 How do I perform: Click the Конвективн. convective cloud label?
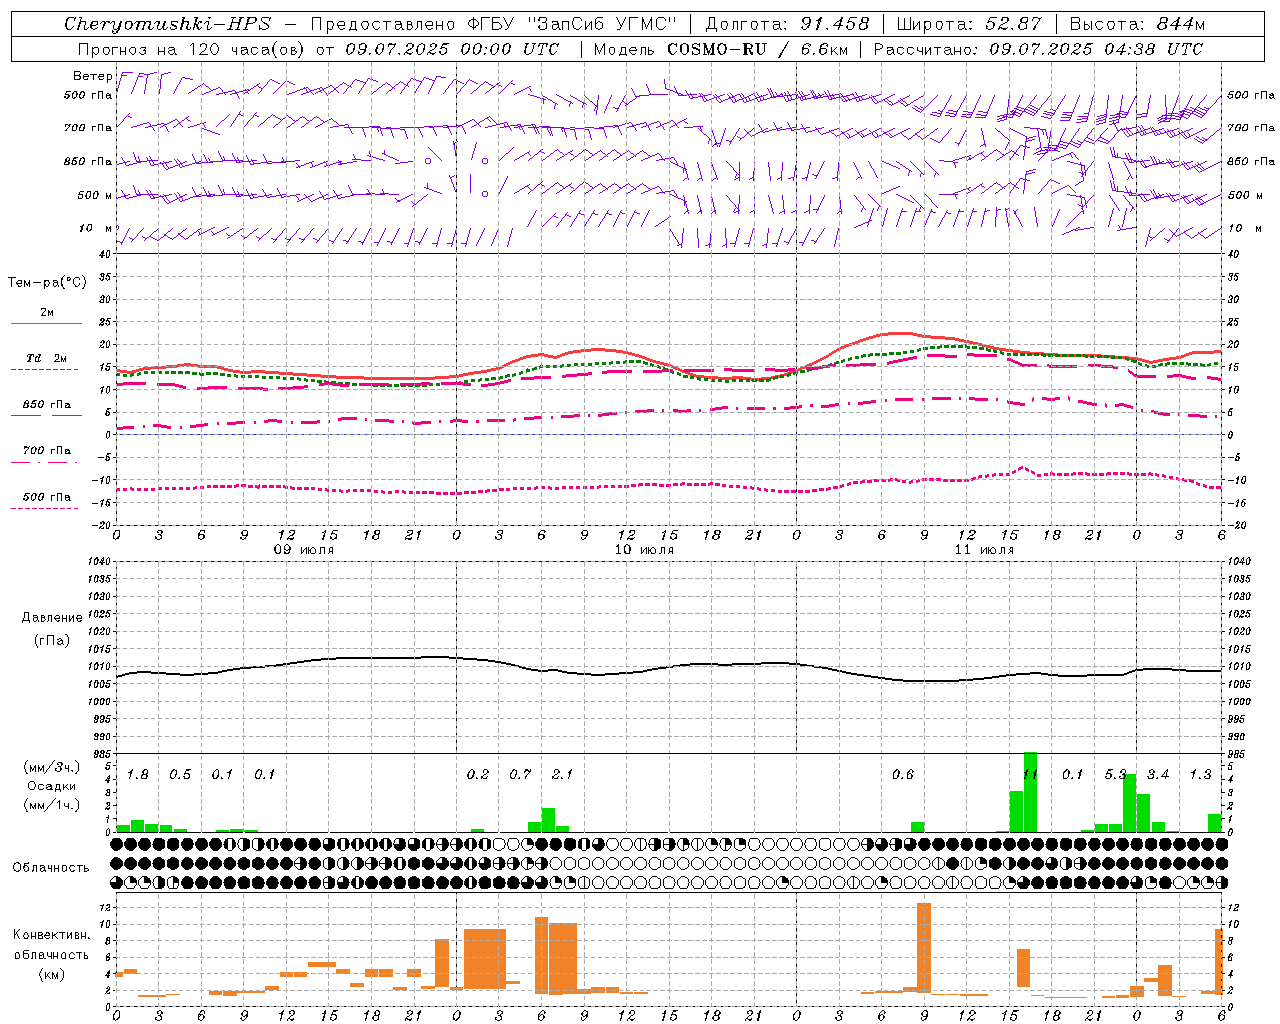51,935
